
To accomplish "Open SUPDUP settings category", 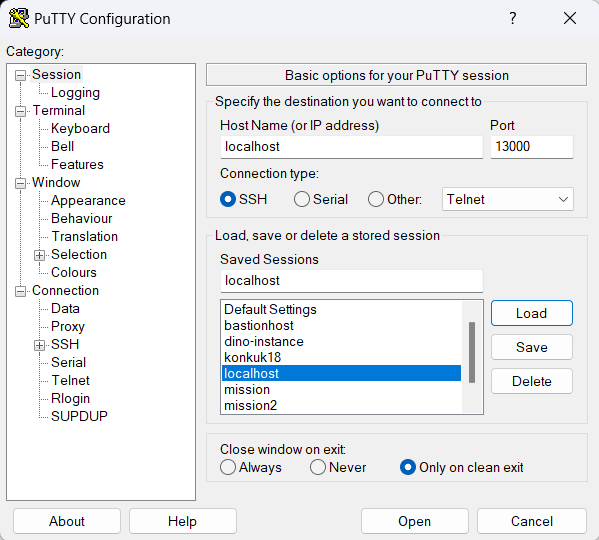I will pyautogui.click(x=79, y=416).
